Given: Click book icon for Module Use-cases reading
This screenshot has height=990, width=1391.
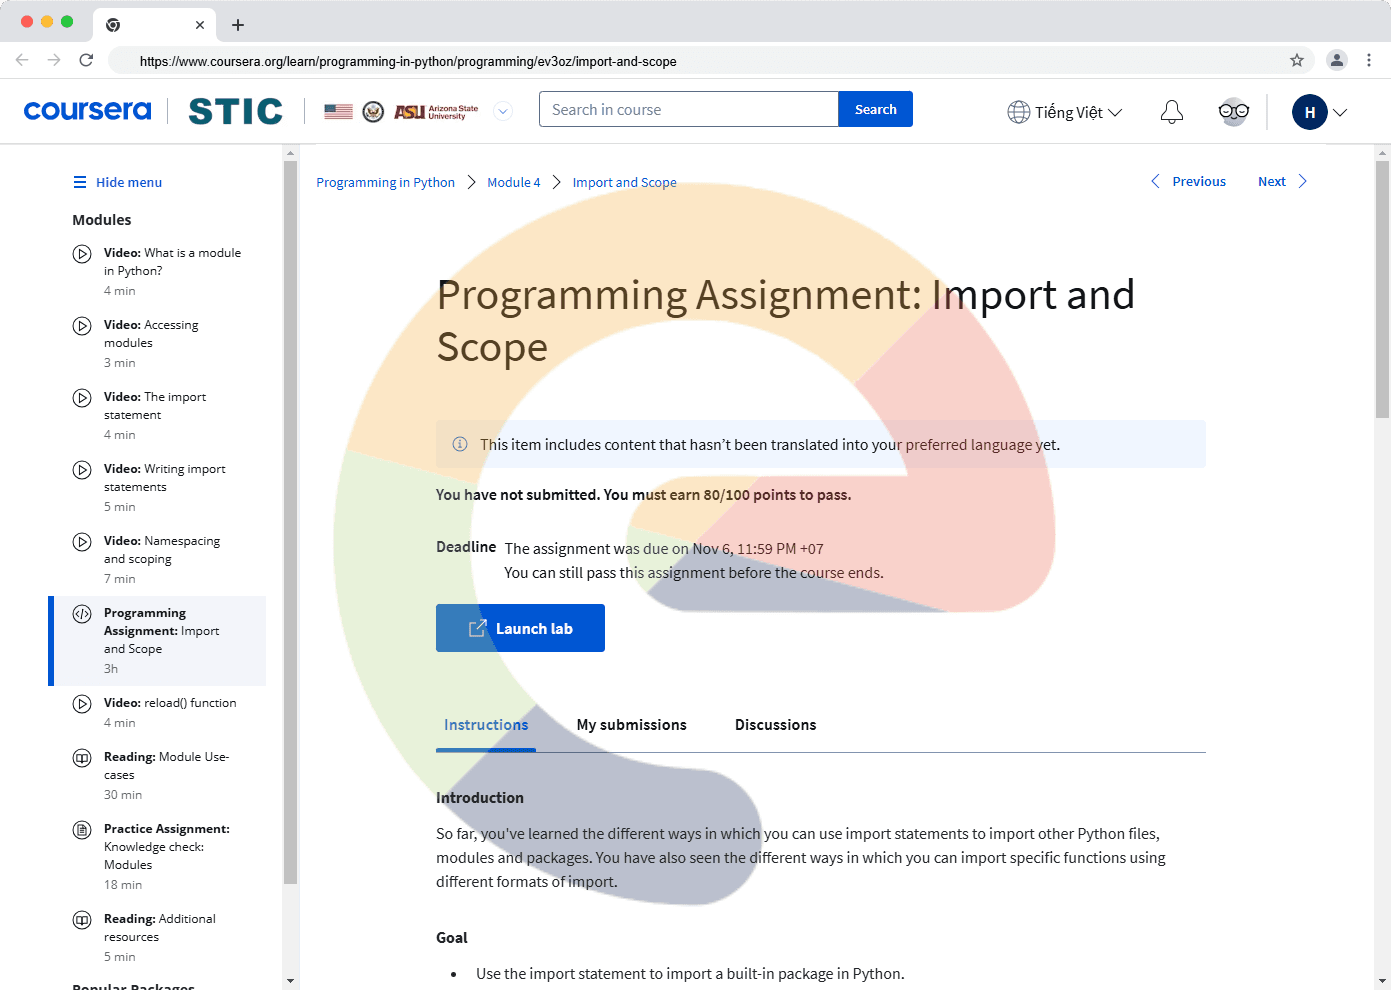Looking at the screenshot, I should coord(82,758).
